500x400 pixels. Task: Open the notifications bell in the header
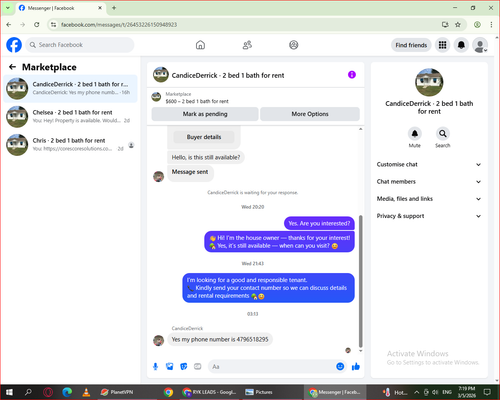pyautogui.click(x=461, y=45)
